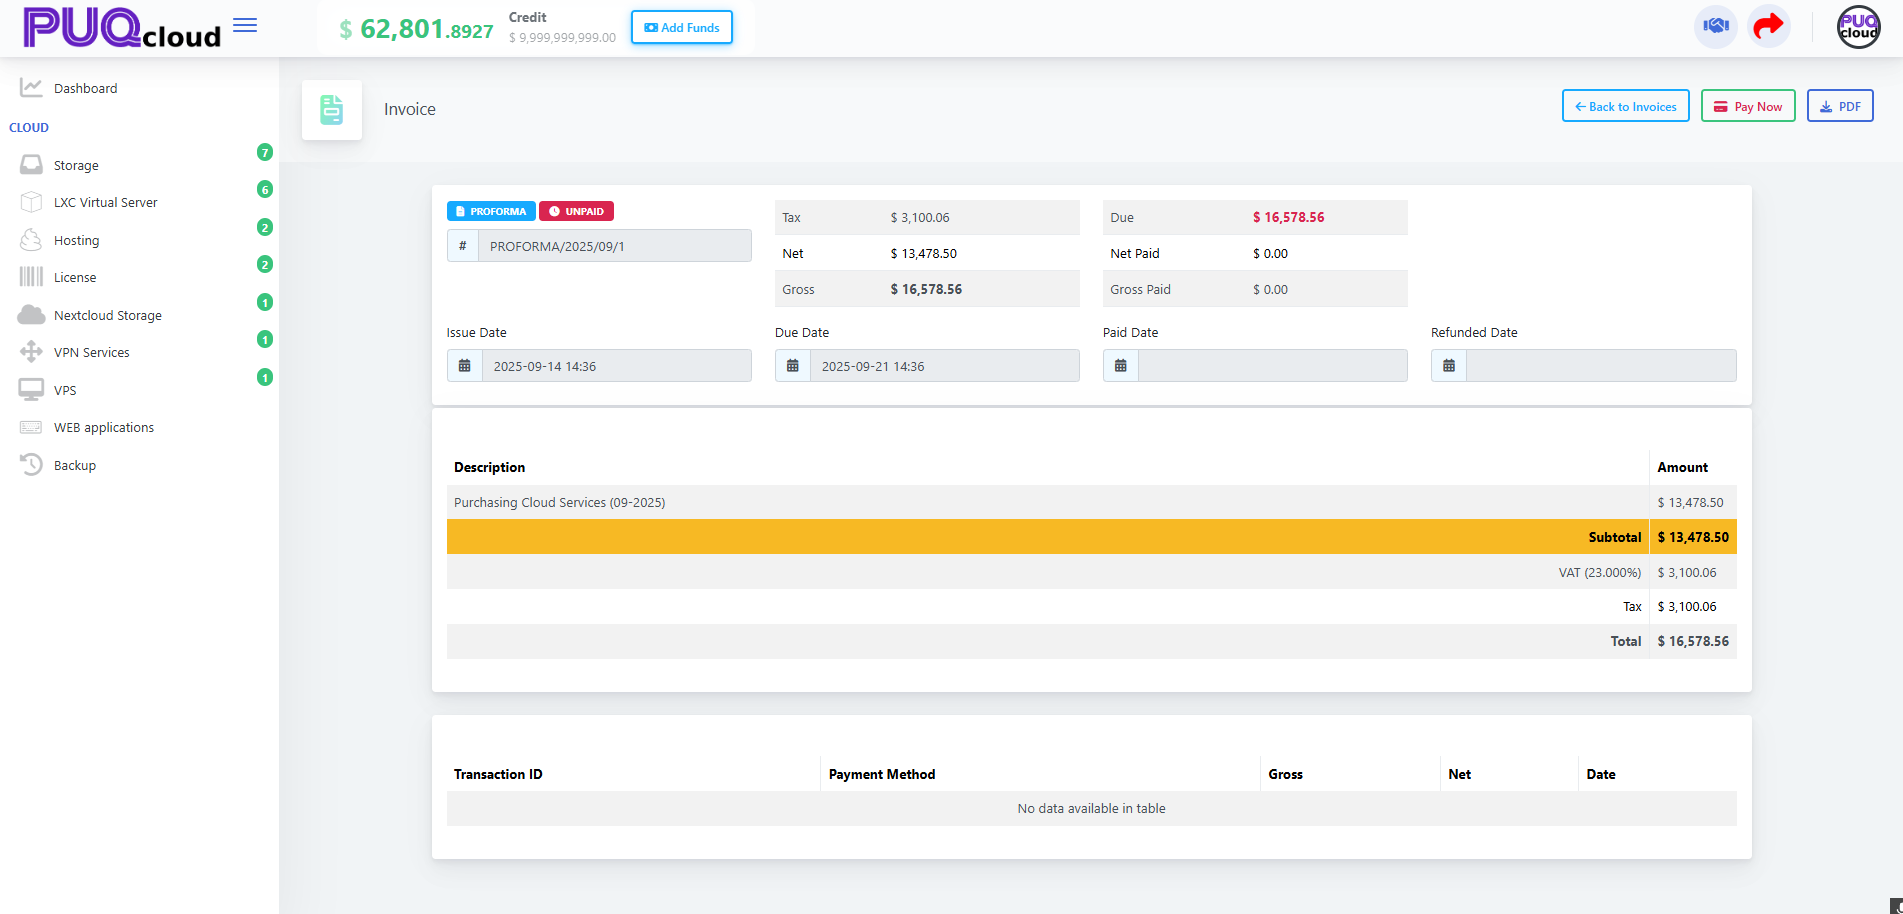Toggle the hamburger sidebar menu icon

click(x=245, y=26)
